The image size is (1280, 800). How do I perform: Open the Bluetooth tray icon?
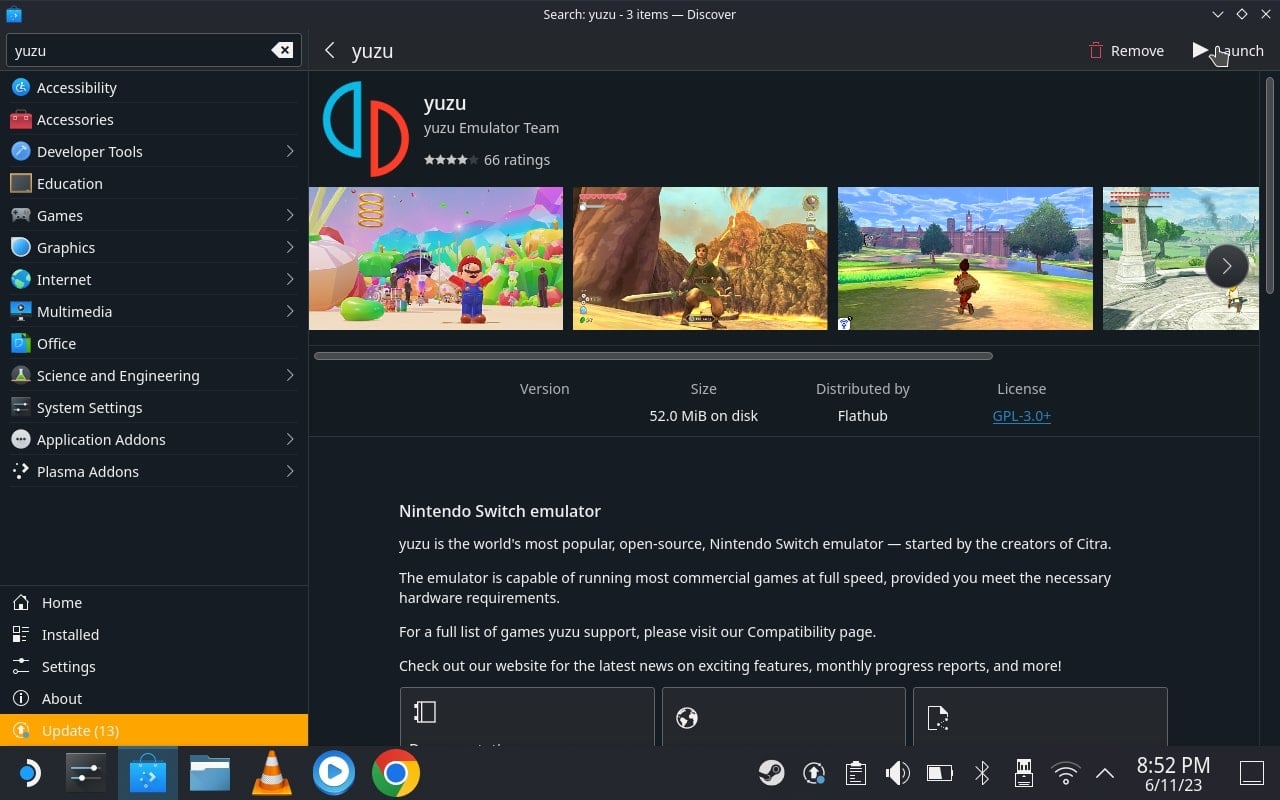[x=982, y=773]
